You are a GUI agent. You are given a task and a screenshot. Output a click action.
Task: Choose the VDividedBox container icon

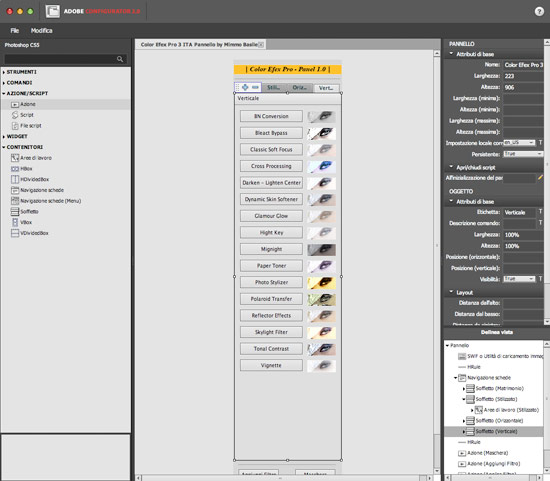[15, 233]
